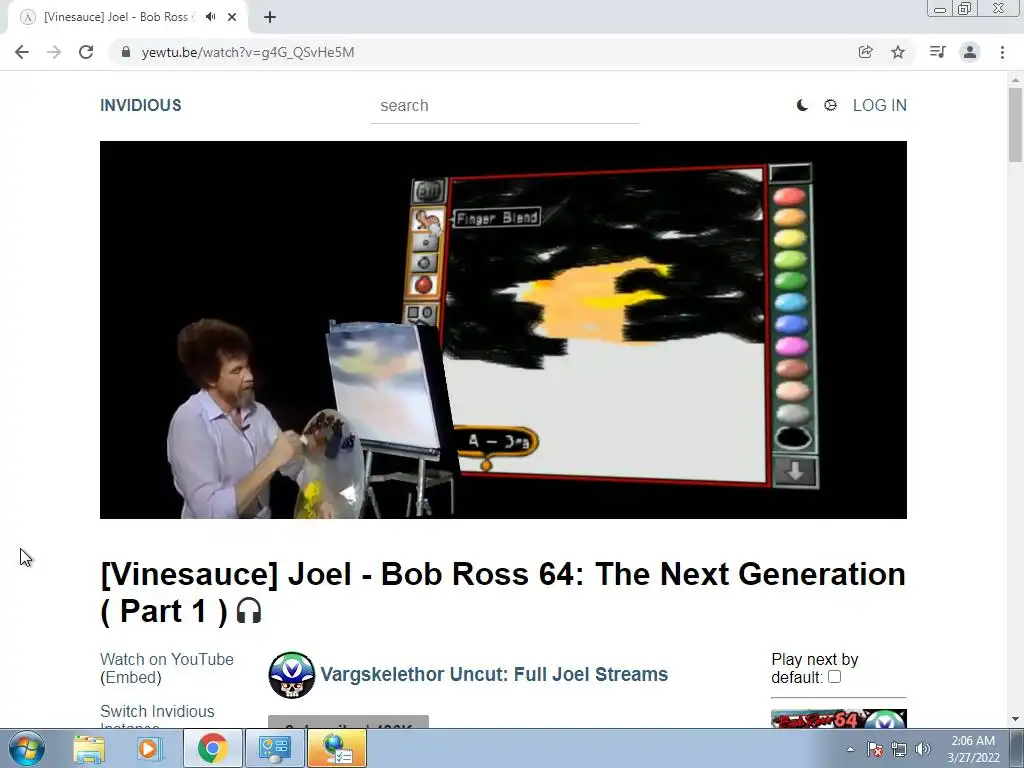Open Chrome three-dot menu

(1002, 52)
